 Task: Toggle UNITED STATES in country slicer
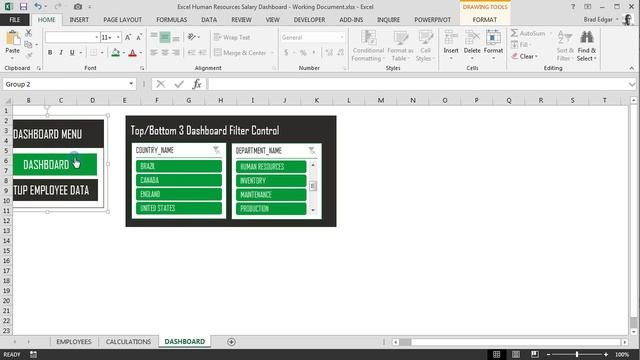179,208
